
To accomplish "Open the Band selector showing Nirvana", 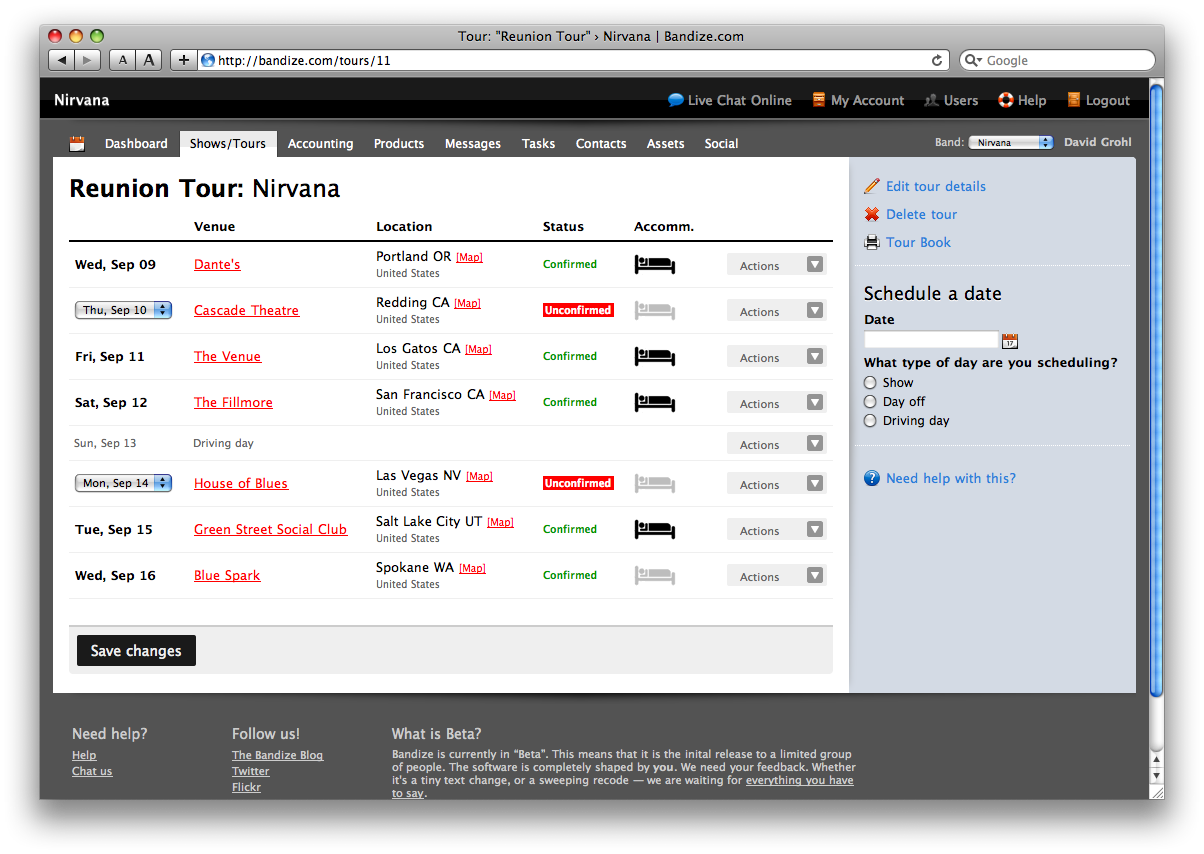I will coord(1011,143).
